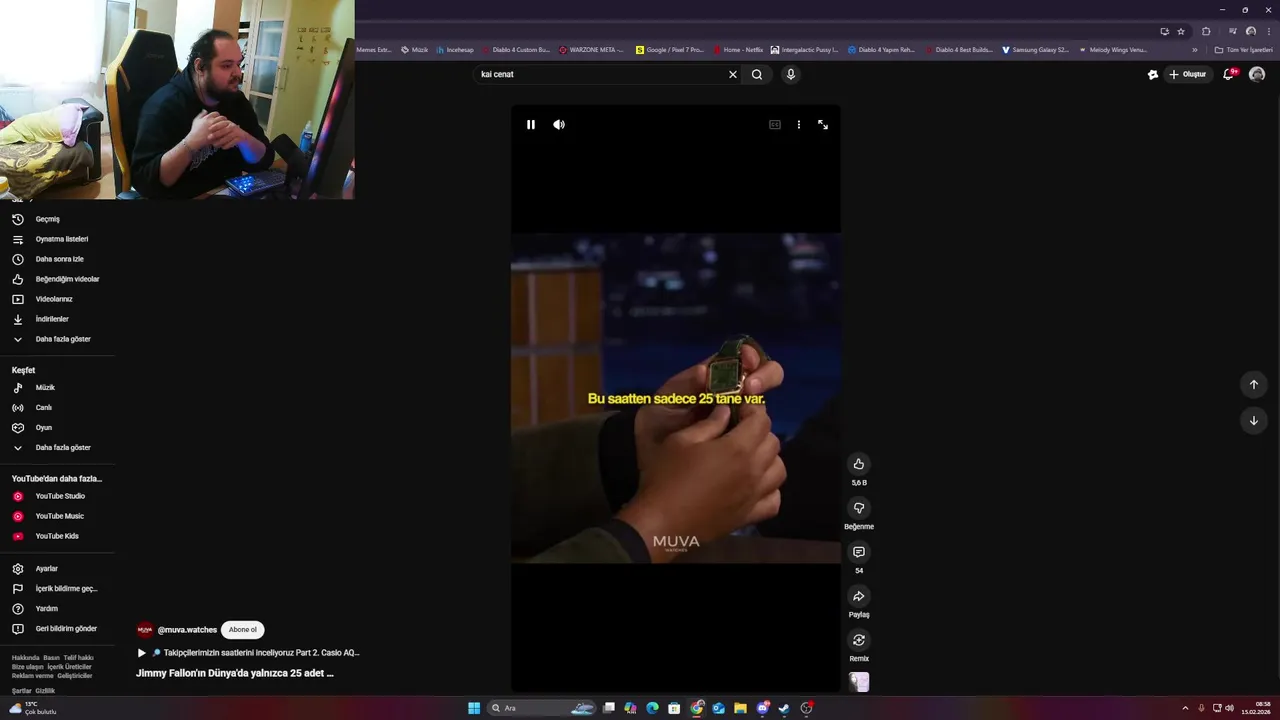Image resolution: width=1280 pixels, height=720 pixels.
Task: Open File Explorer from the taskbar
Action: [740, 708]
